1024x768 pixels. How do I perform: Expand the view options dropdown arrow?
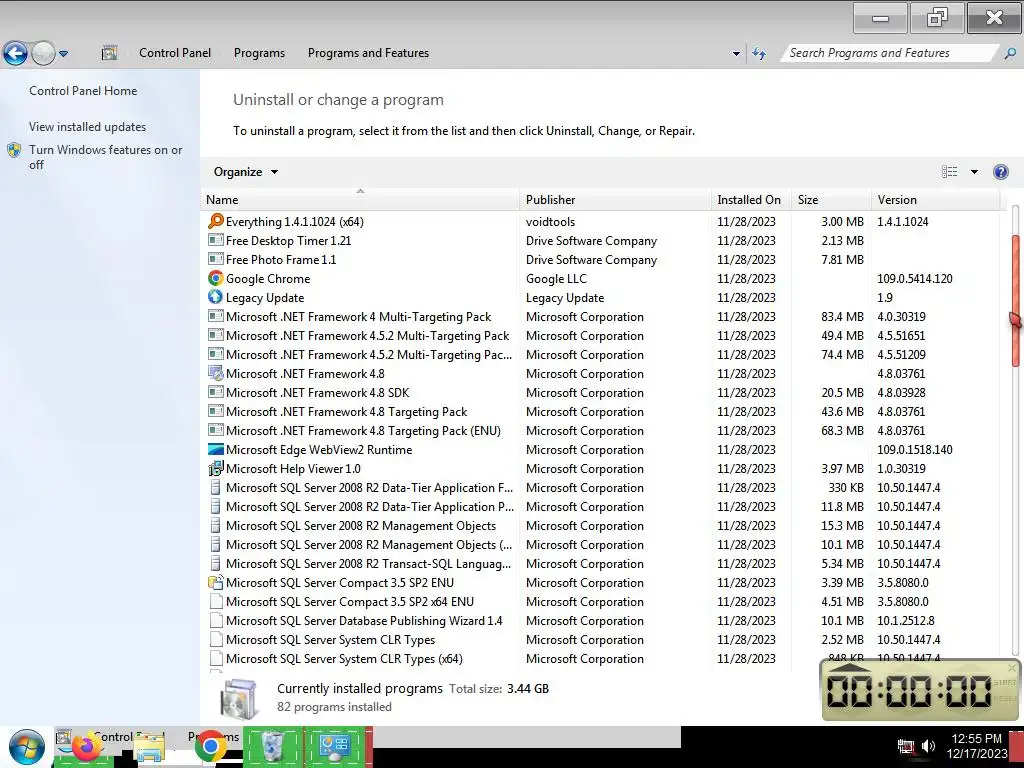(x=974, y=172)
